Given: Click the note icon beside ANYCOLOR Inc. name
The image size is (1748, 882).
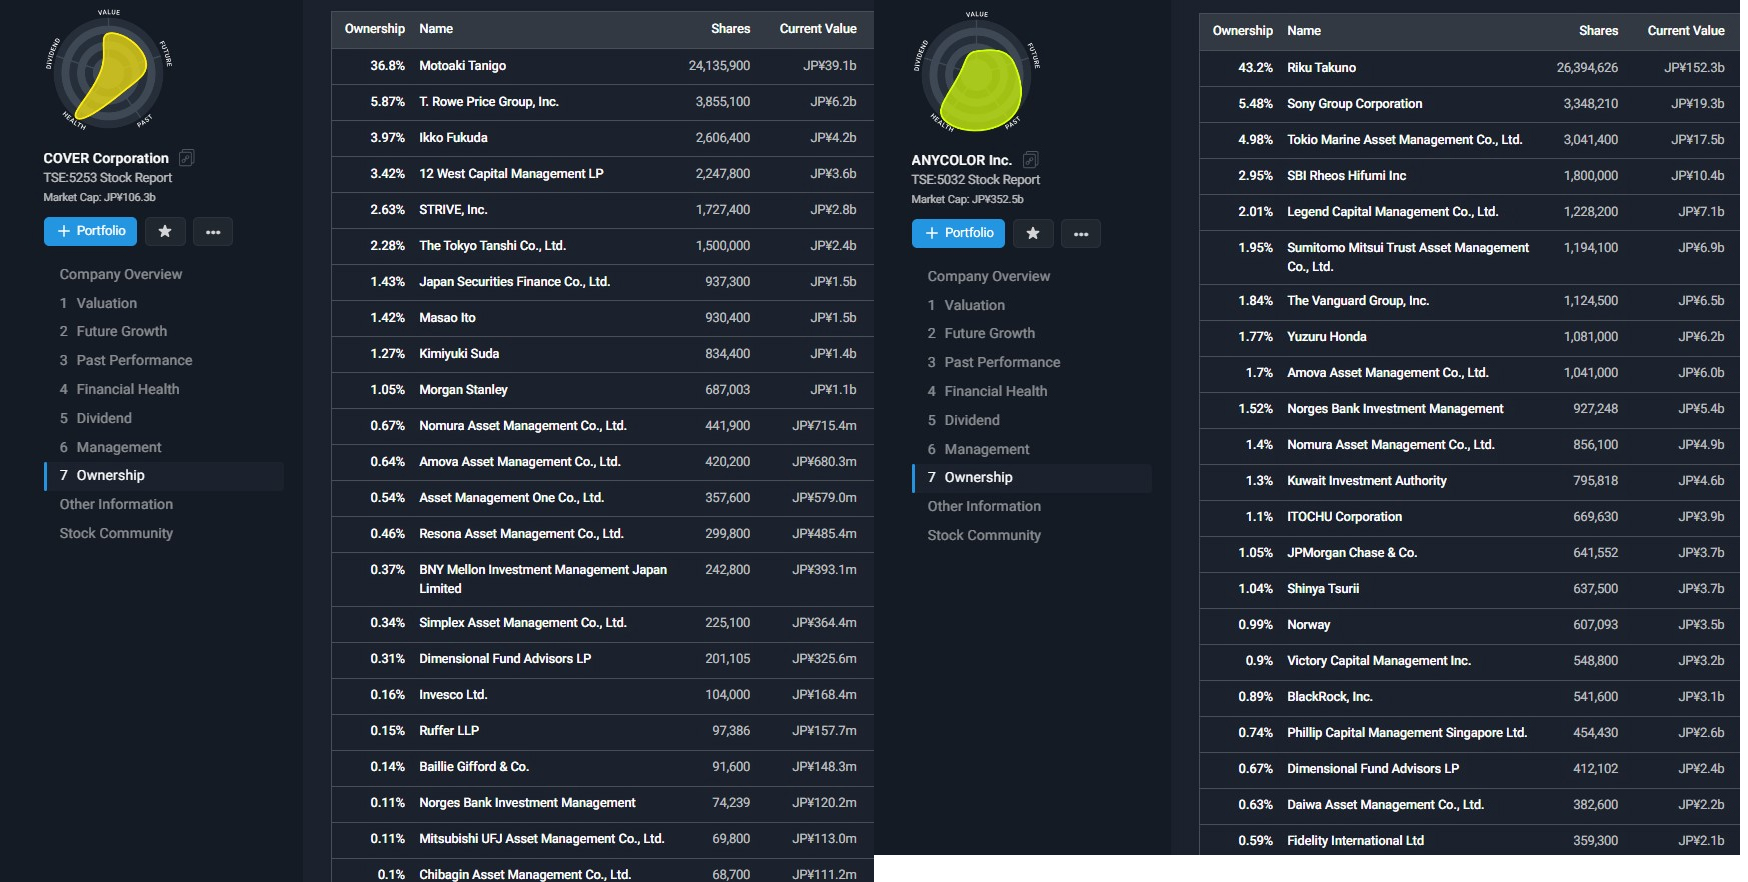Looking at the screenshot, I should [1031, 160].
